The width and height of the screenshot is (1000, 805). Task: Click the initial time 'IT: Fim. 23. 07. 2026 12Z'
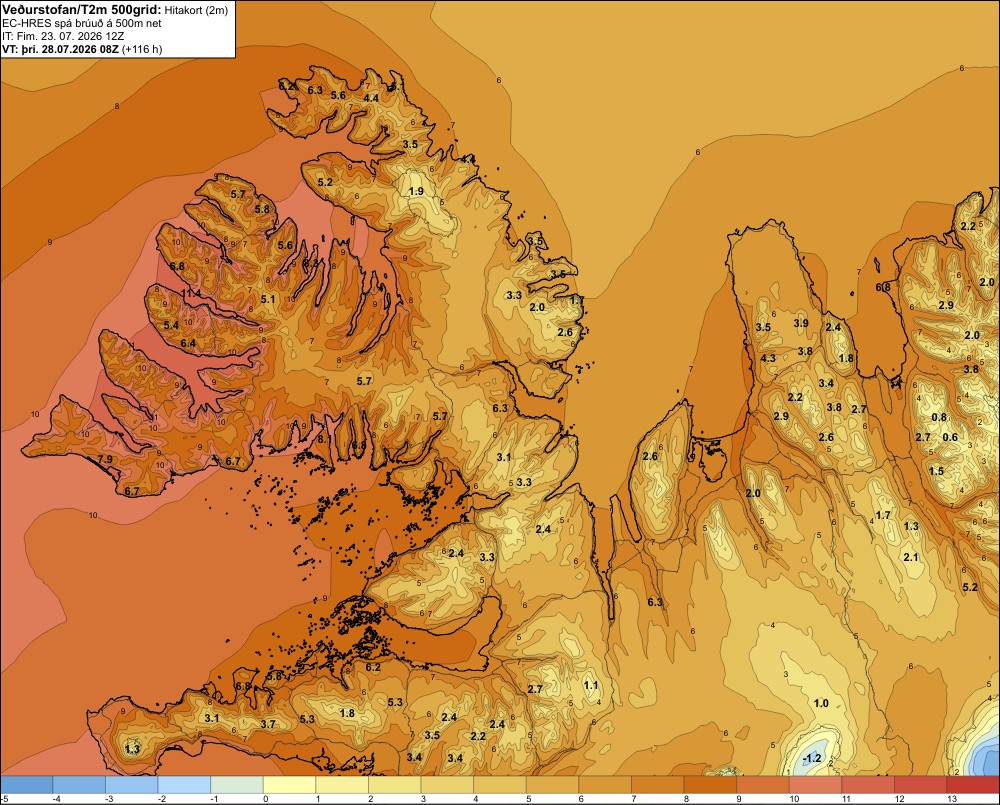click(x=63, y=36)
